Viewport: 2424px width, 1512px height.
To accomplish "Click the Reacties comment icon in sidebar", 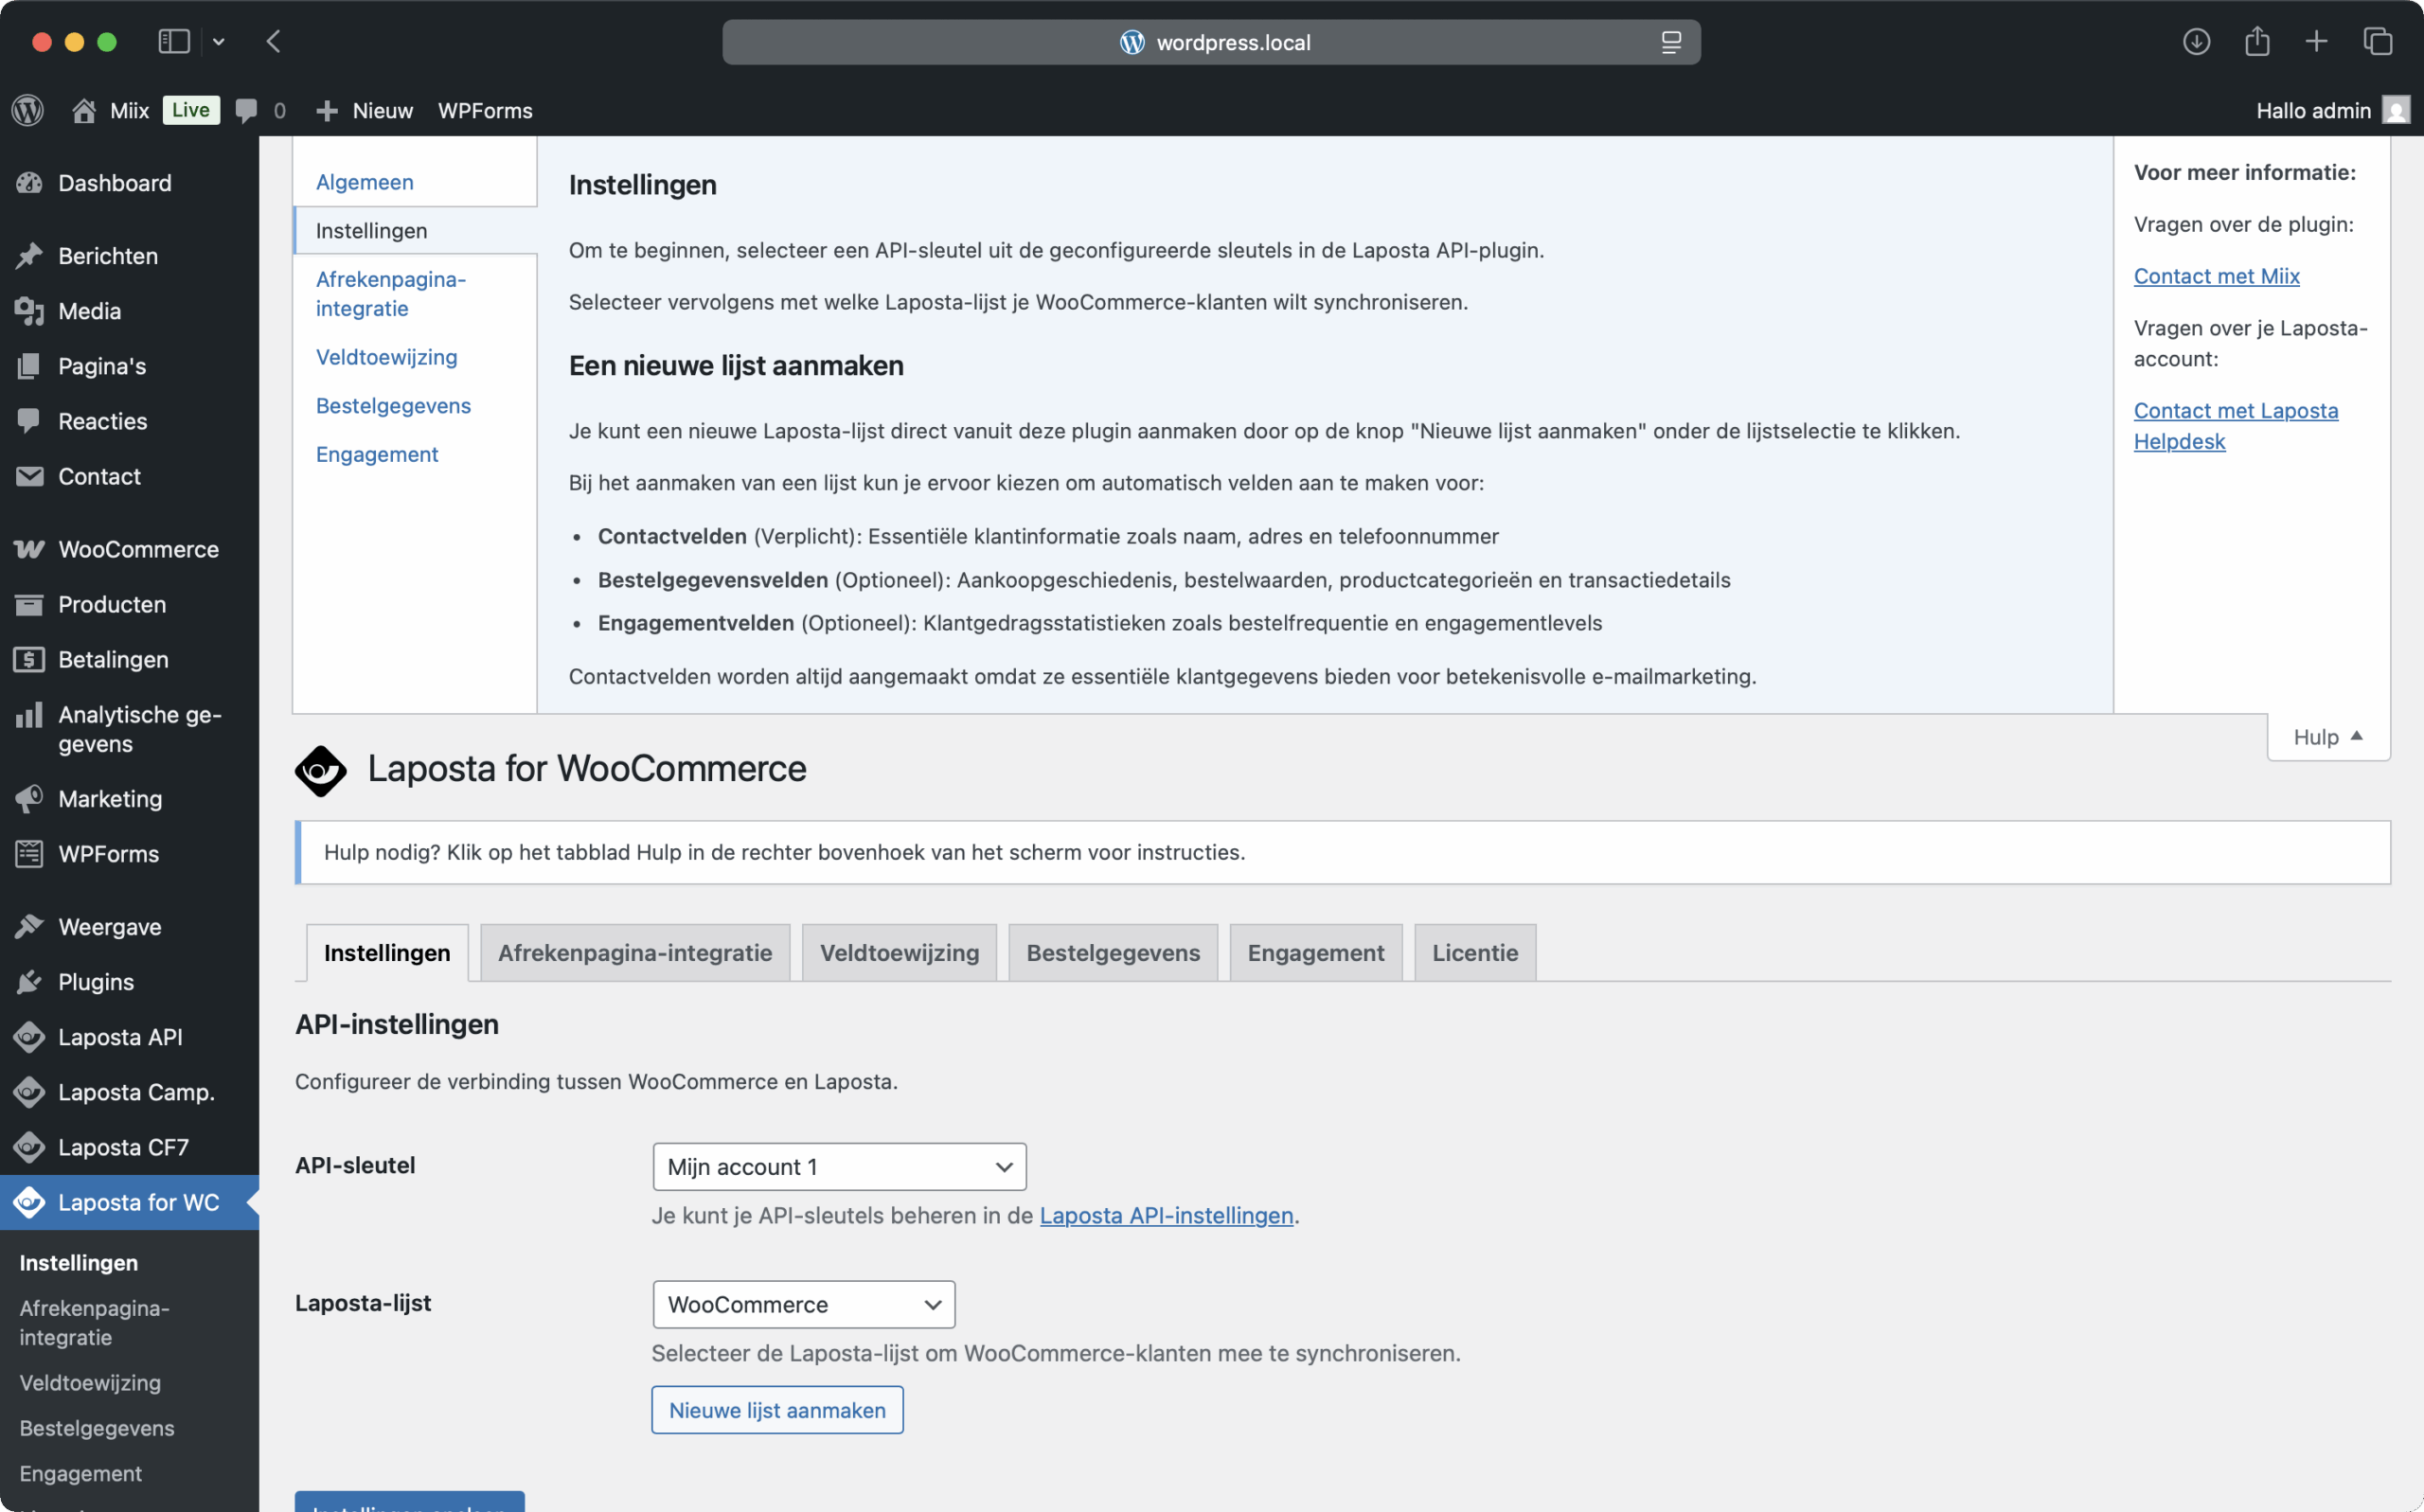I will tap(29, 421).
